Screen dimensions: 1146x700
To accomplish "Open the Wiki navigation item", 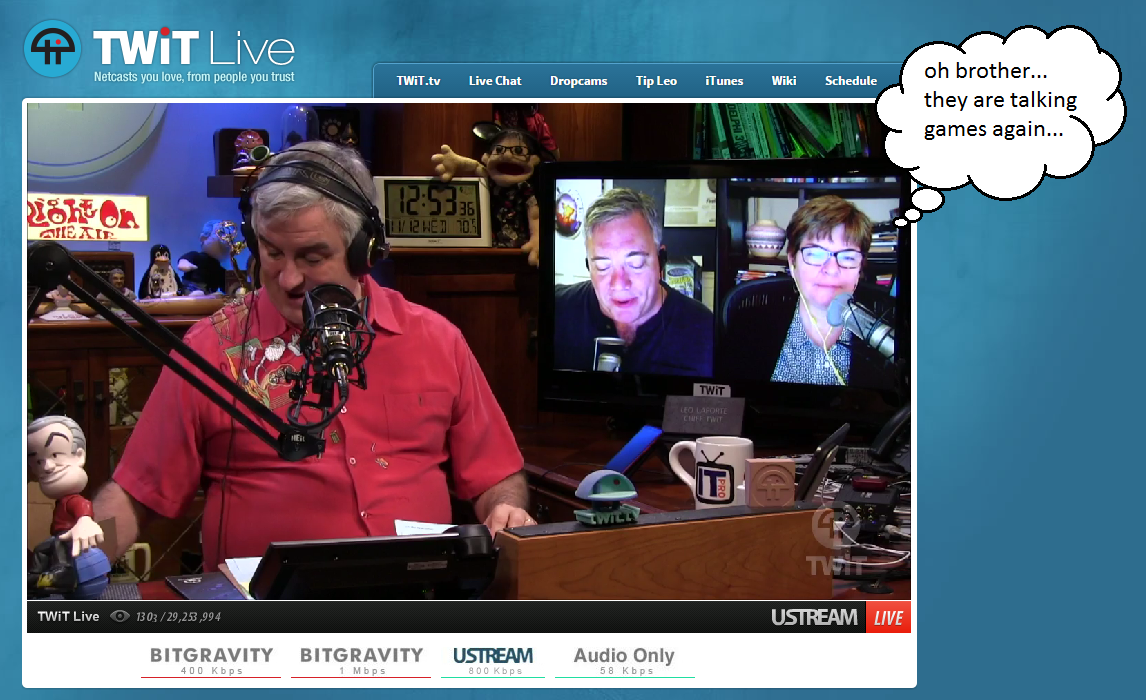I will tap(784, 81).
